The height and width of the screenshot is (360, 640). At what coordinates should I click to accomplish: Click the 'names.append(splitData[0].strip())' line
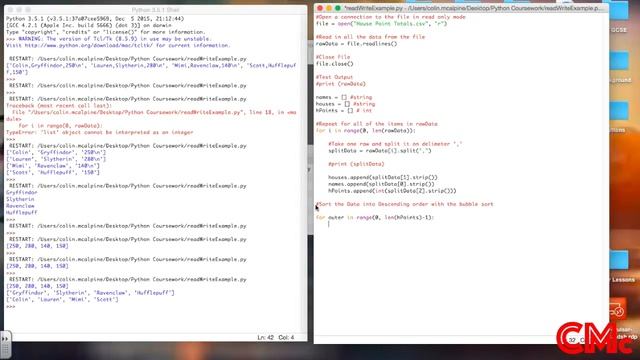(x=381, y=184)
